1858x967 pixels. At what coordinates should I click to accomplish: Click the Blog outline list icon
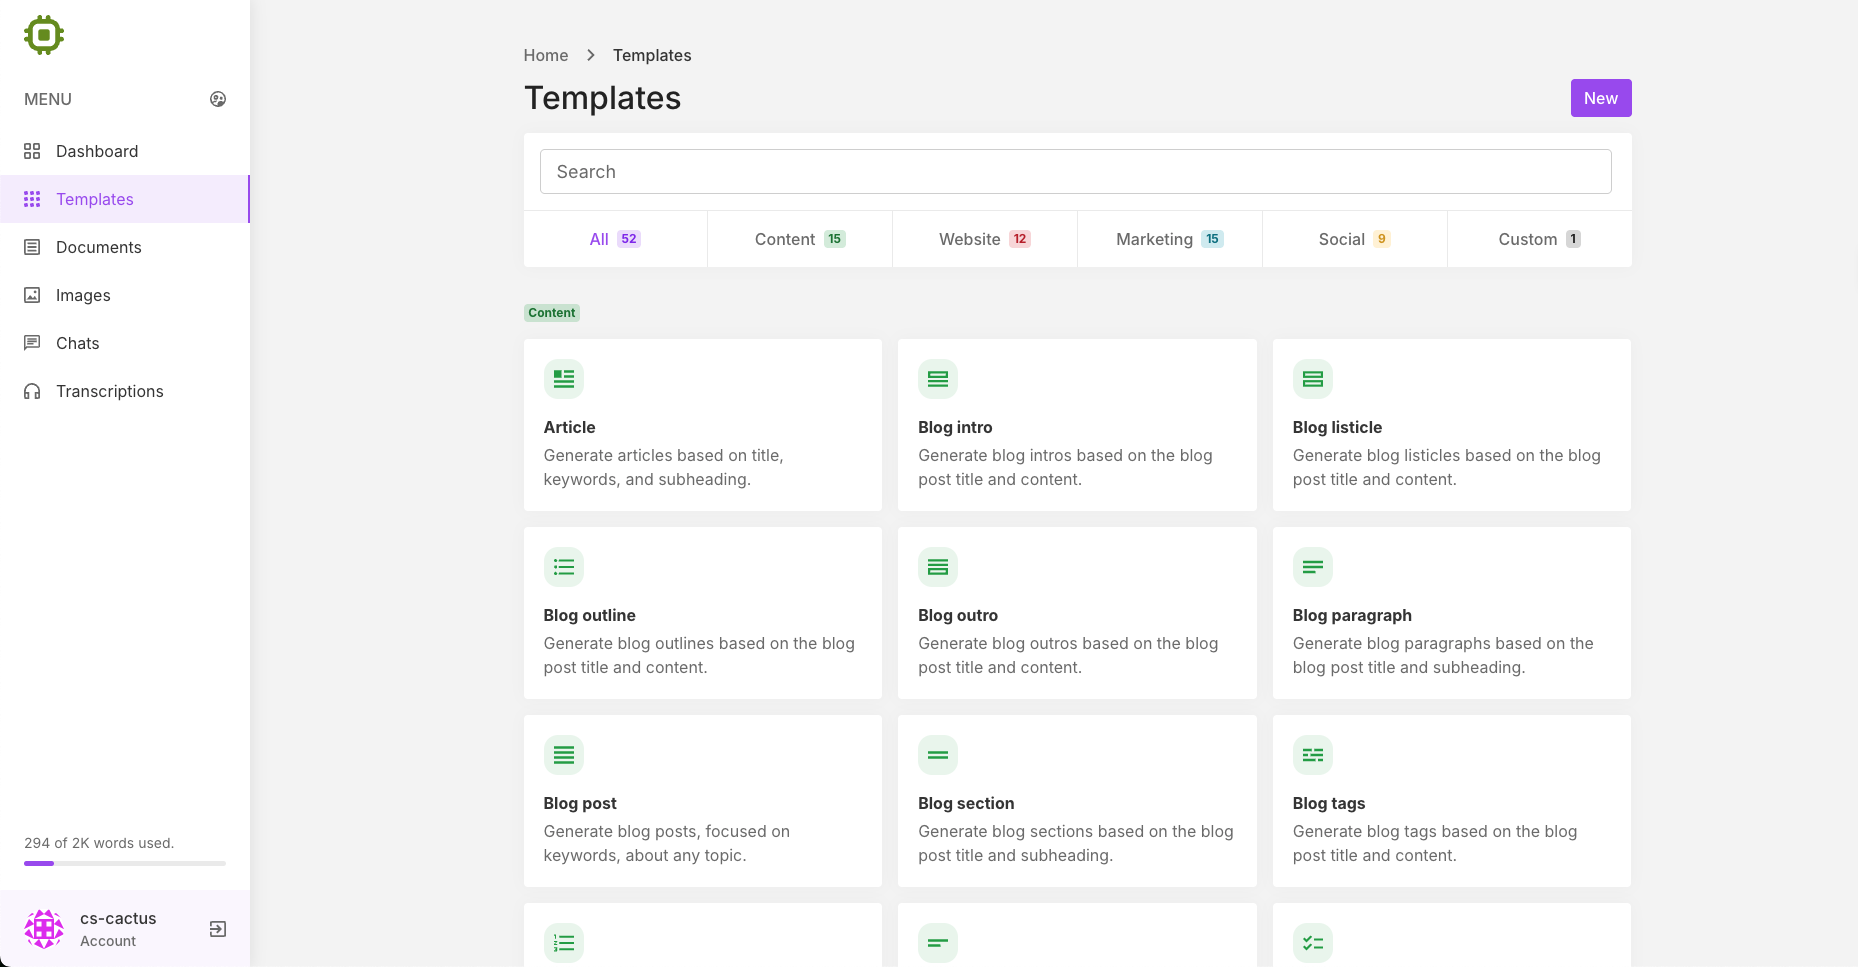[564, 567]
